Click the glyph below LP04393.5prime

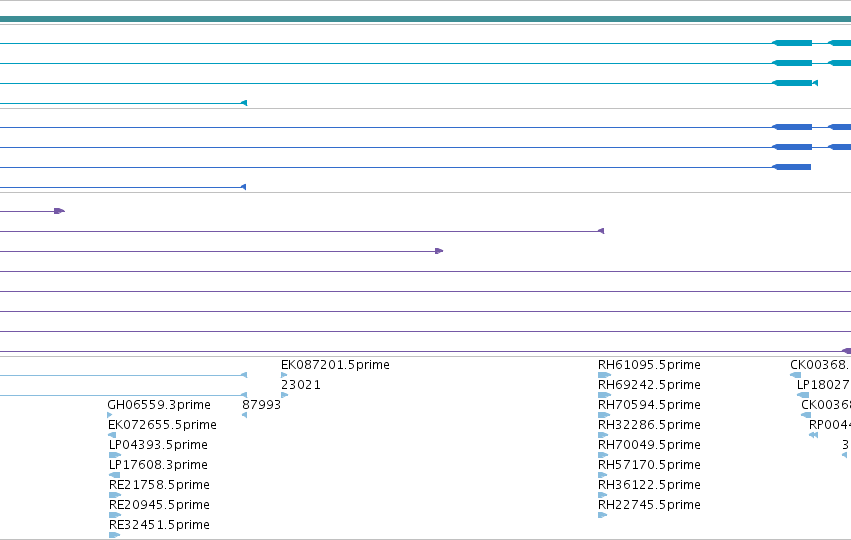click(115, 455)
